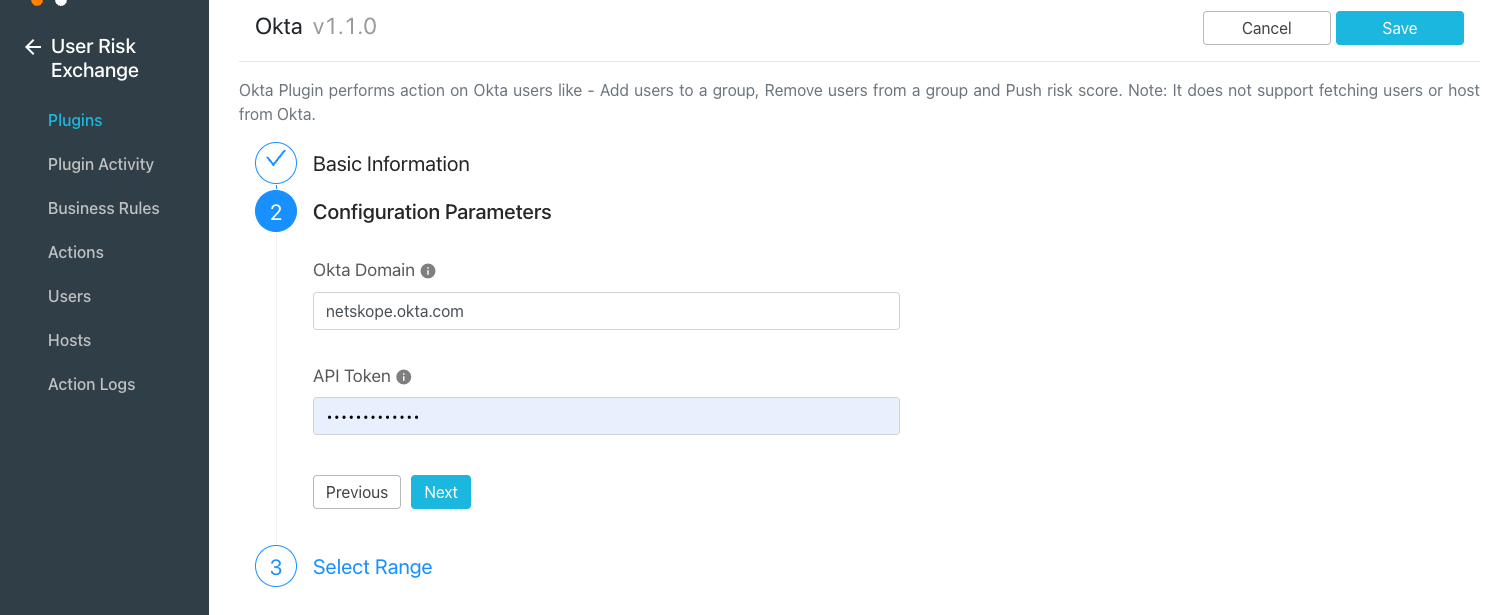This screenshot has width=1498, height=615.
Task: Open the Actions sidebar item
Action: (x=76, y=252)
